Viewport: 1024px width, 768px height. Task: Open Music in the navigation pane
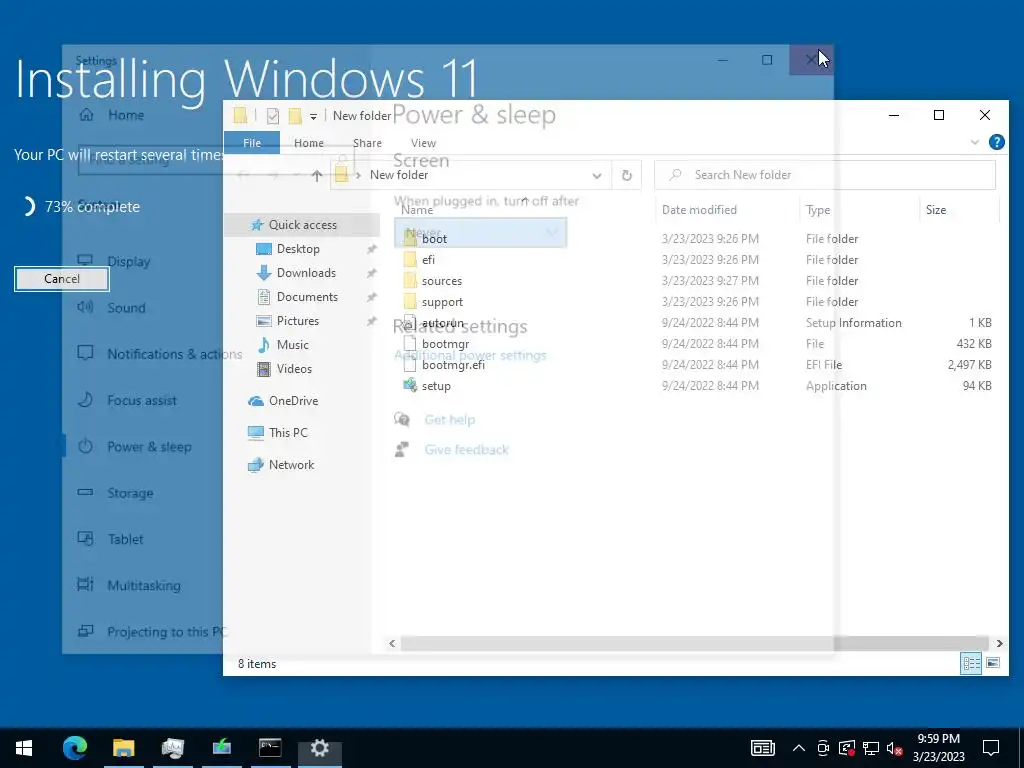click(x=292, y=345)
